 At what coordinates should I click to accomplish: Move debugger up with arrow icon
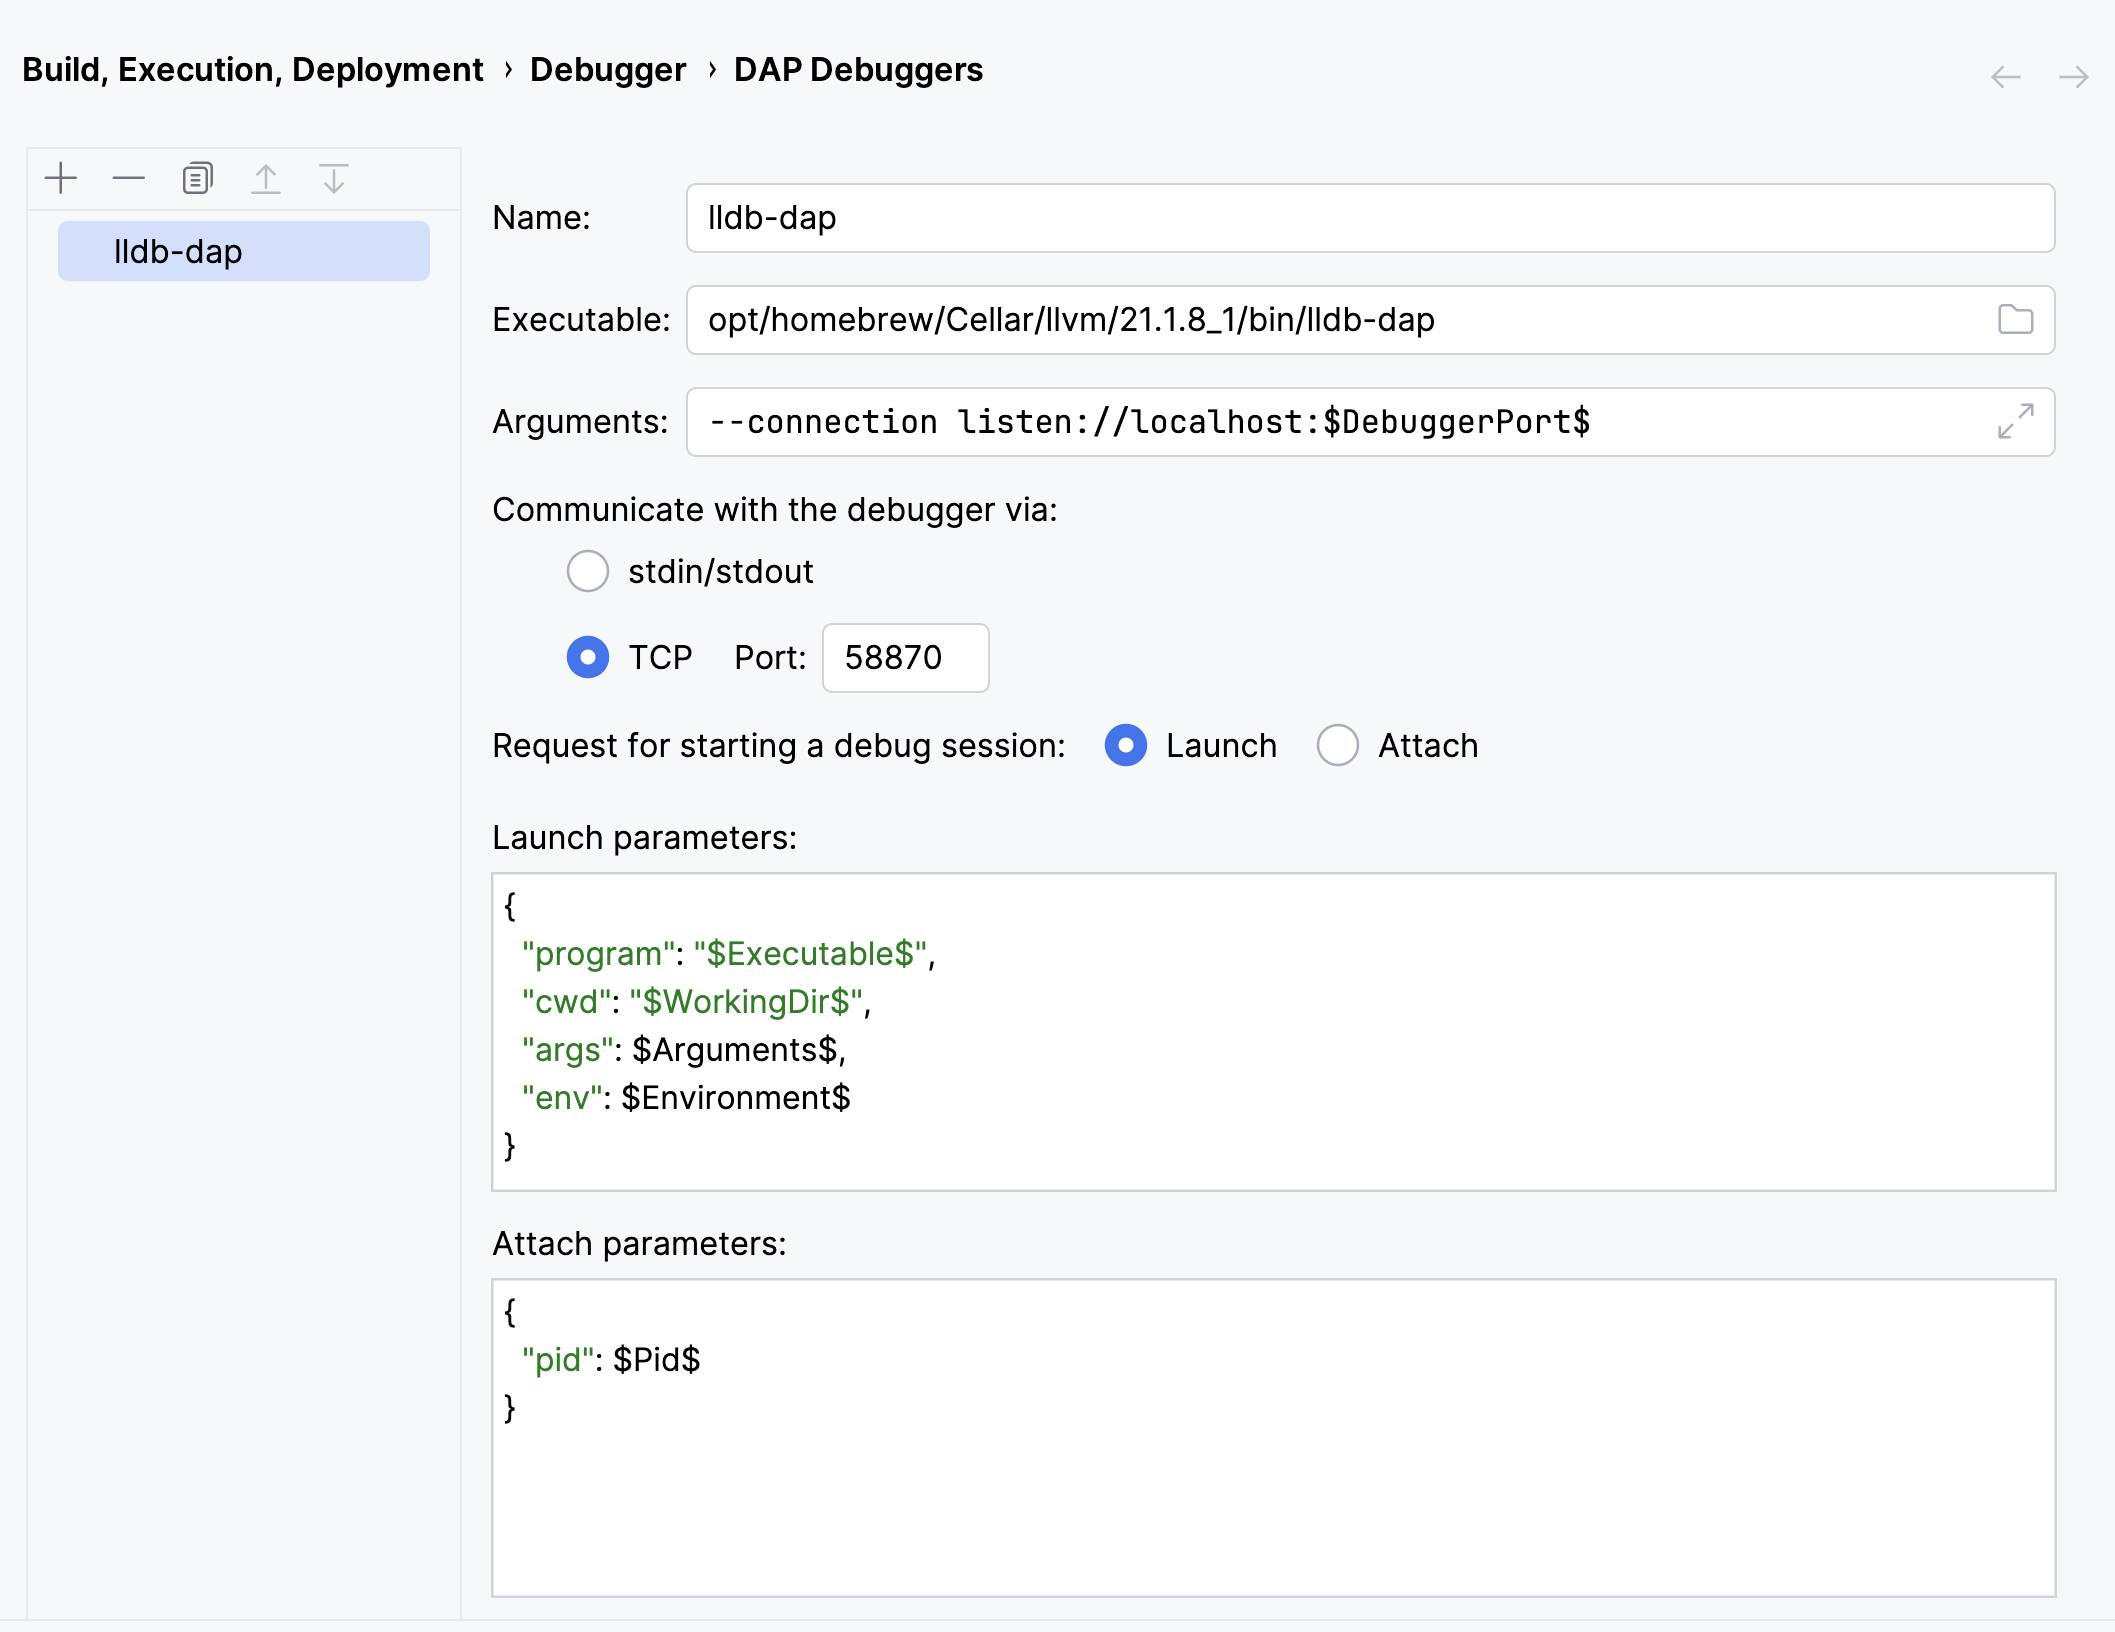266,179
